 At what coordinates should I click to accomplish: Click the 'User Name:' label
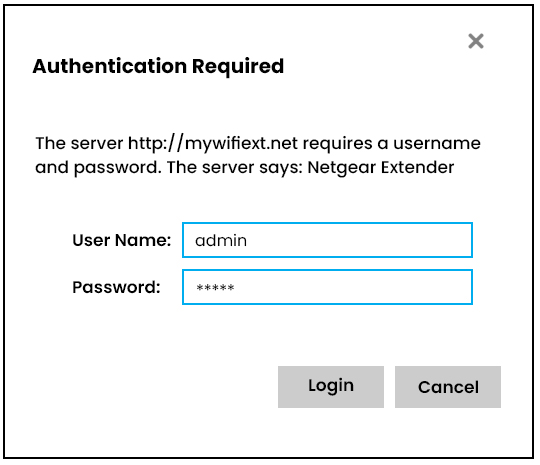pos(122,240)
